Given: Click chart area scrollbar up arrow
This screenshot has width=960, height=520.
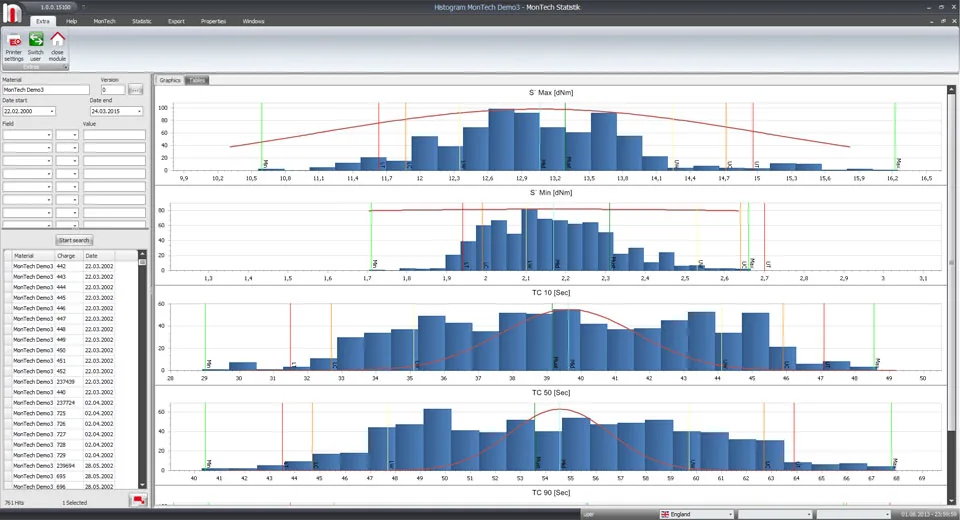Looking at the screenshot, I should point(951,89).
